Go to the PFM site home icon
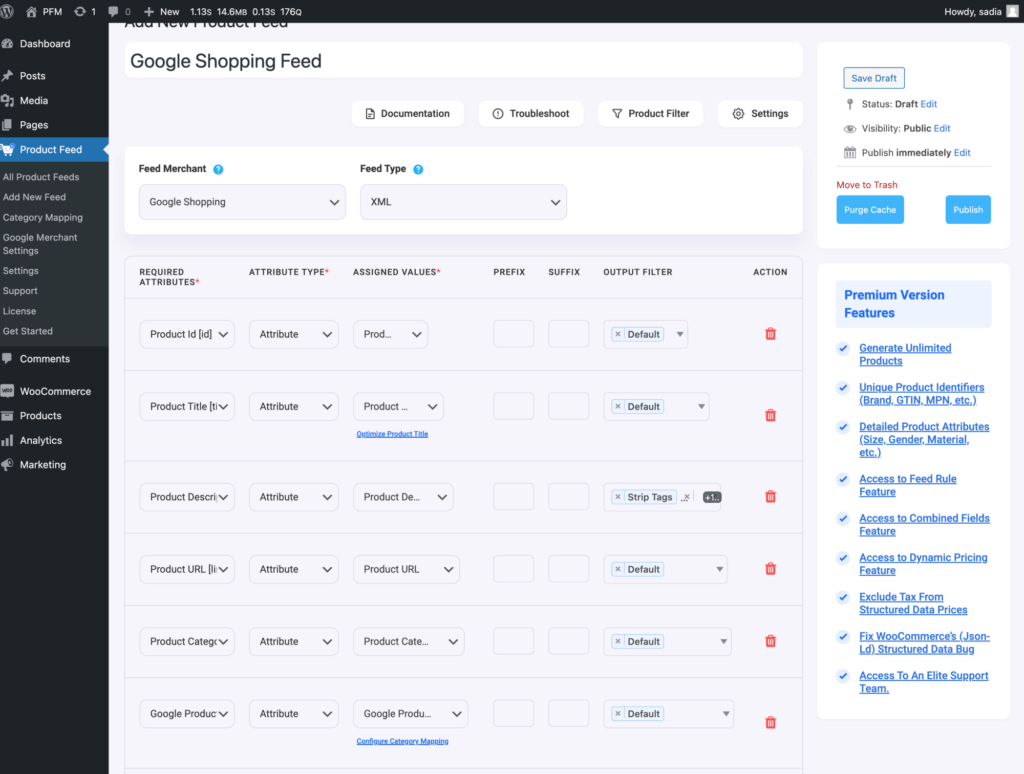The width and height of the screenshot is (1024, 774). pyautogui.click(x=31, y=12)
